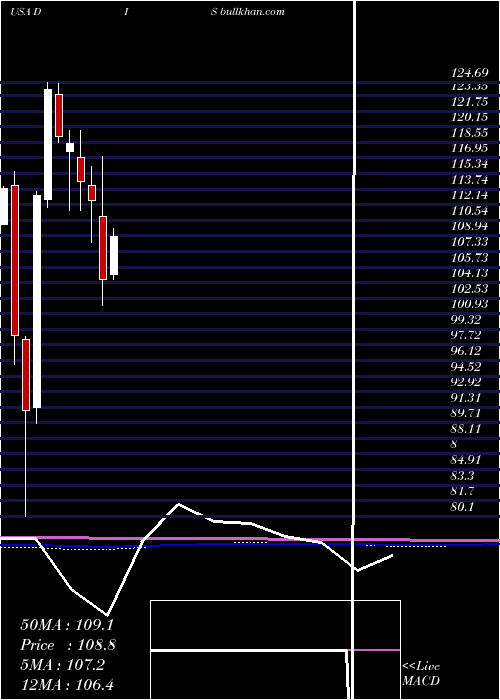Image resolution: width=500 pixels, height=700 pixels.
Task: Click the USA D header label
Action: pos(25,12)
